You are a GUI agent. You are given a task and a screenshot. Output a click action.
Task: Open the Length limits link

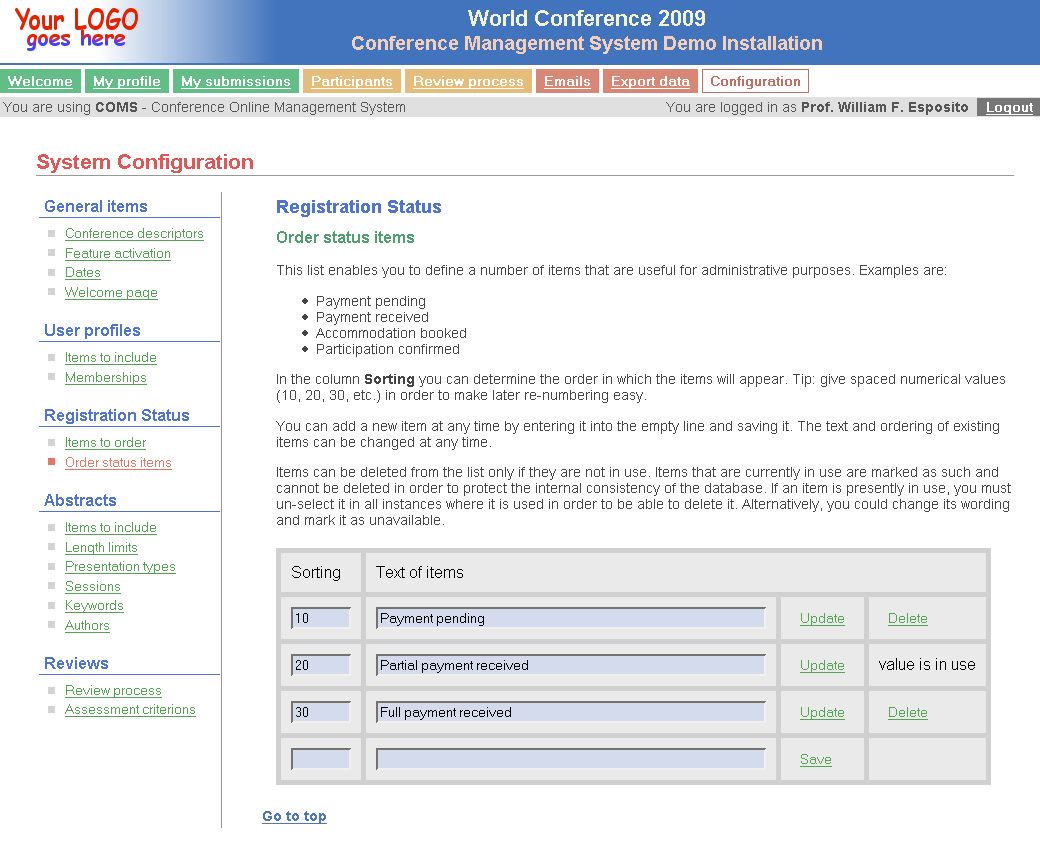coord(101,547)
